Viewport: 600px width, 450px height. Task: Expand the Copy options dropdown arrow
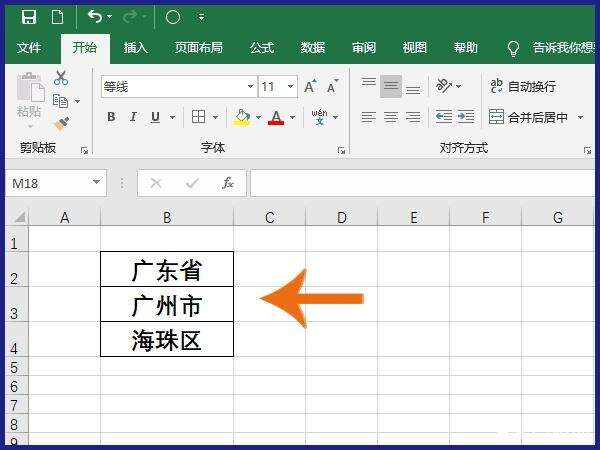(77, 101)
